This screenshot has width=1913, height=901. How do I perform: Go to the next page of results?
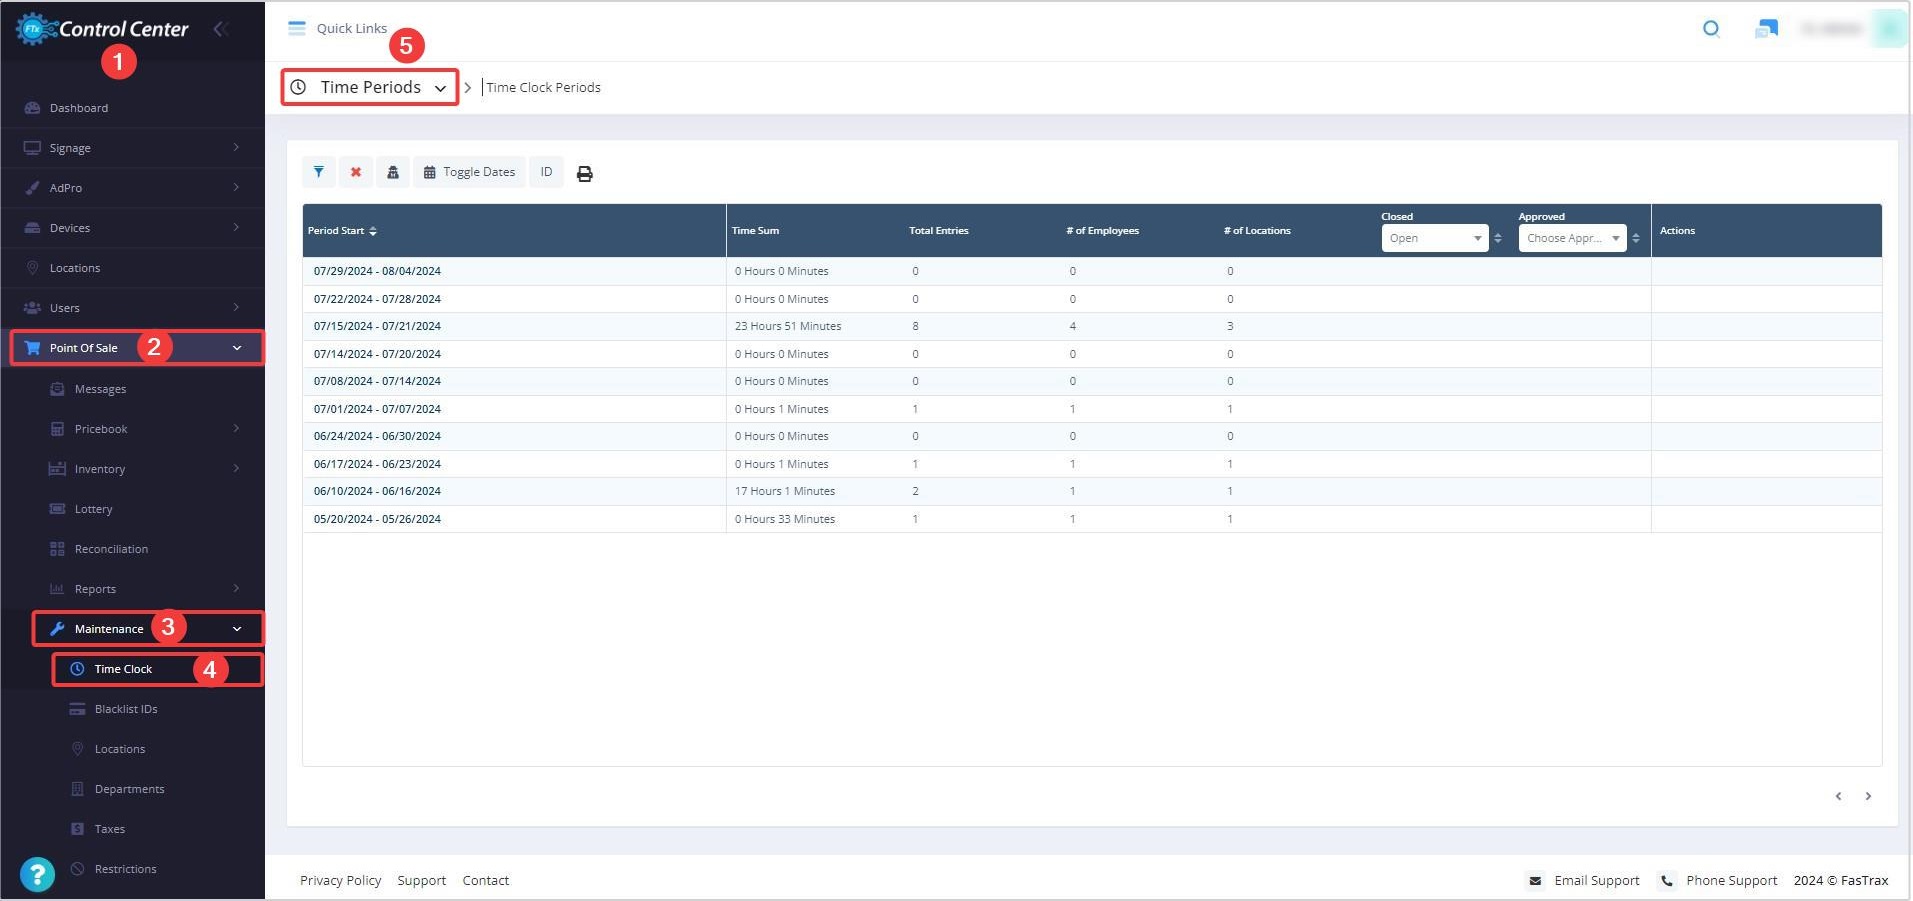1867,796
